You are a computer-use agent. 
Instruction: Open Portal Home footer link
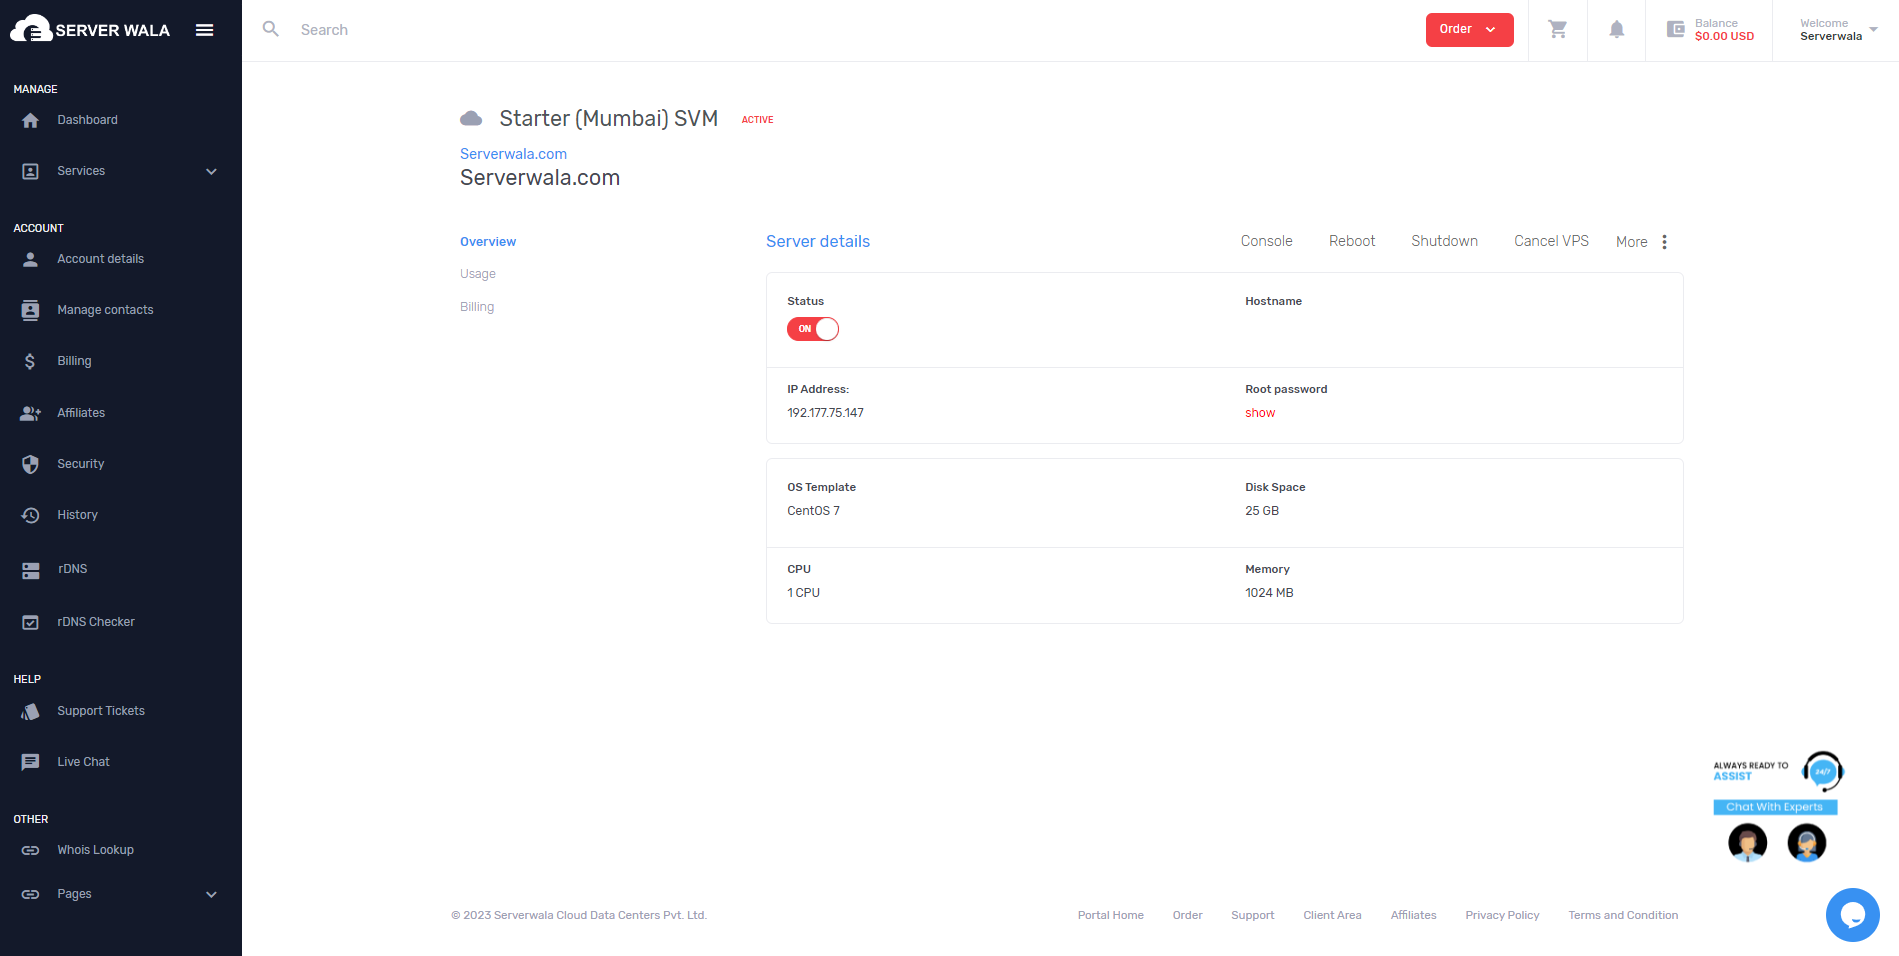click(x=1110, y=915)
